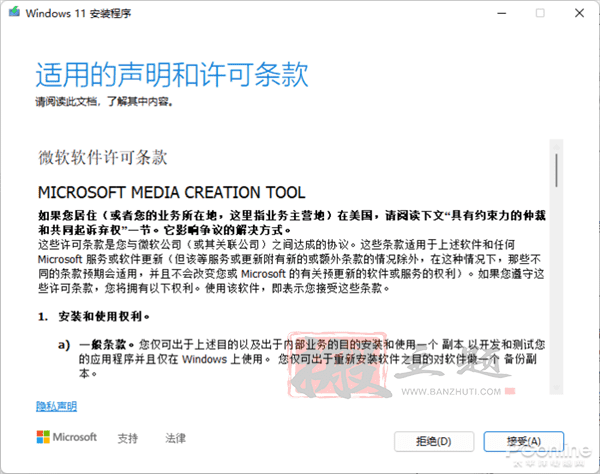Viewport: 600px width, 474px height.
Task: Click the '1. 安装和使用权利' section heading
Action: point(94,316)
